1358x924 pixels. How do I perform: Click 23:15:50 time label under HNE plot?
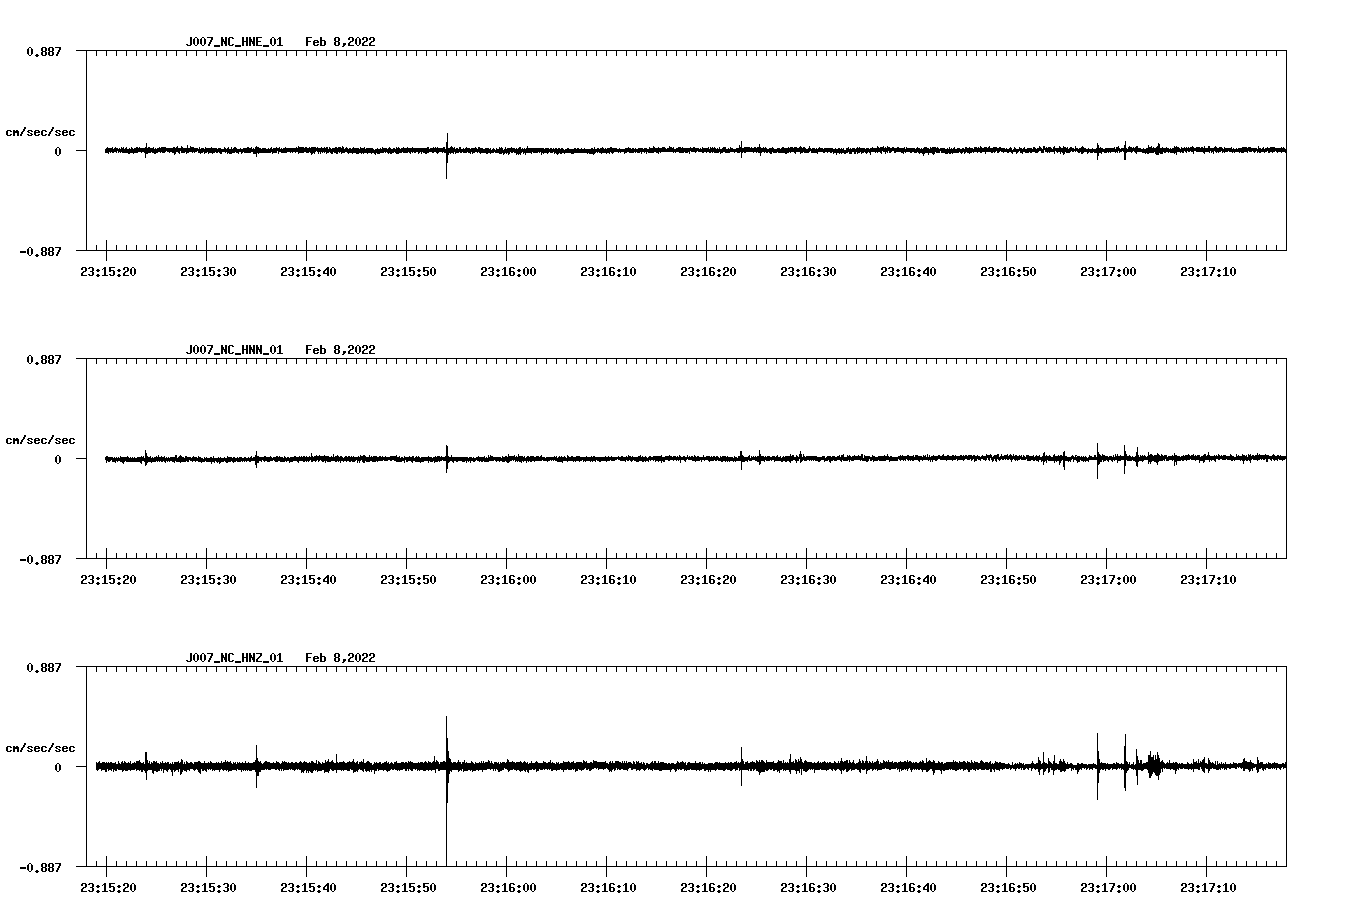coord(408,272)
